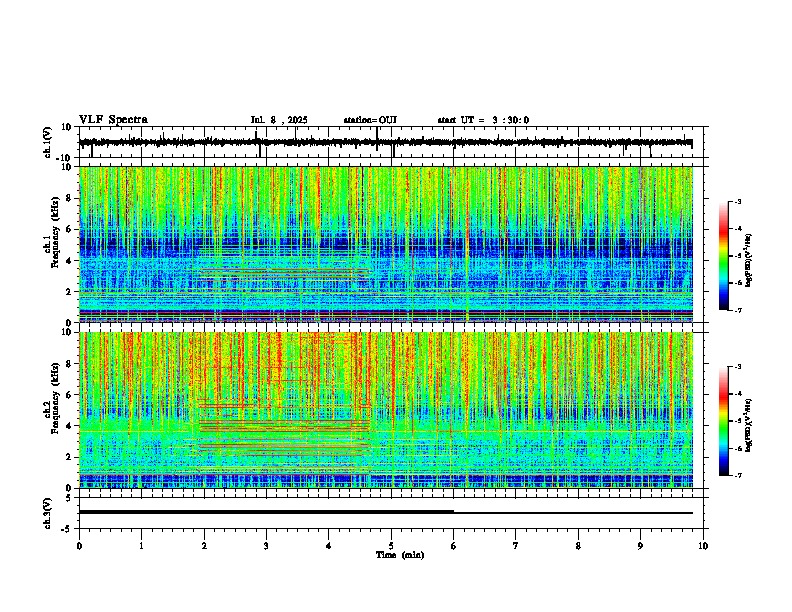Click the '-5' tick on ch.2 color bar
792x612 pixels.
coord(737,421)
